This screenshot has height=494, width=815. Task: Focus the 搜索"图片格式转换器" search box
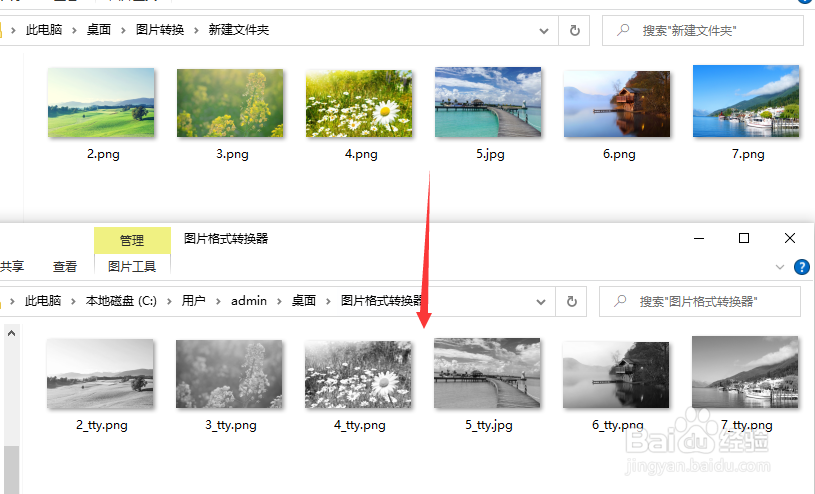(x=700, y=302)
